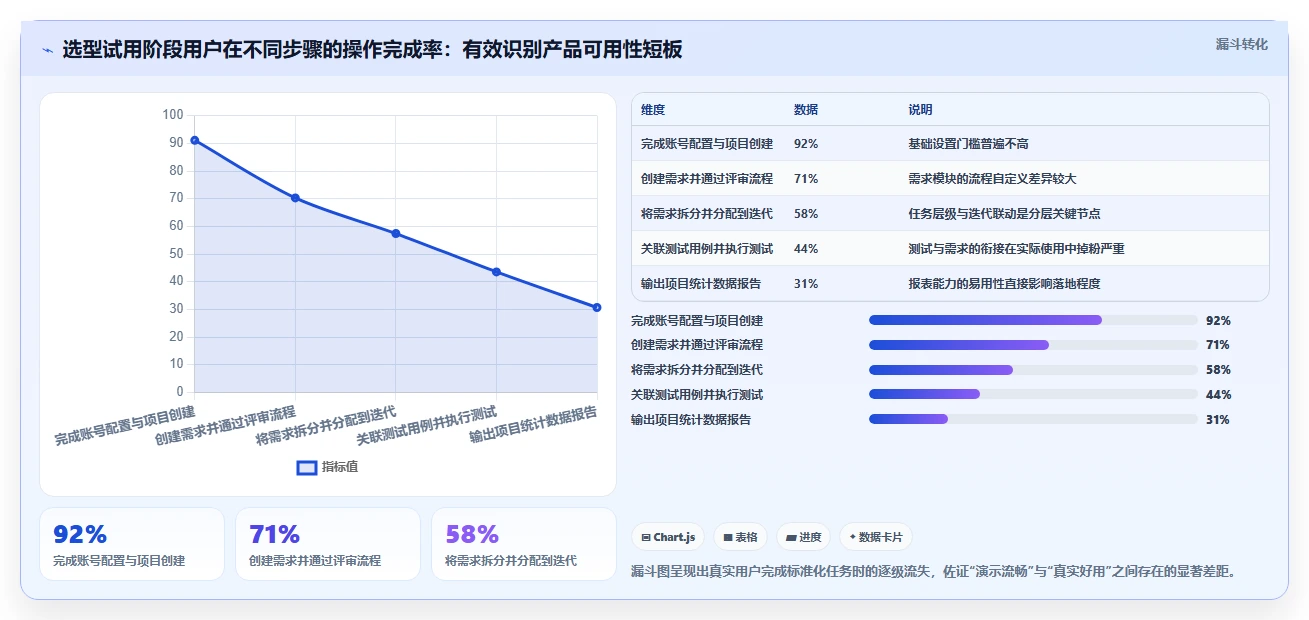Select the Chart.js tag chip
The width and height of the screenshot is (1309, 620).
point(667,537)
